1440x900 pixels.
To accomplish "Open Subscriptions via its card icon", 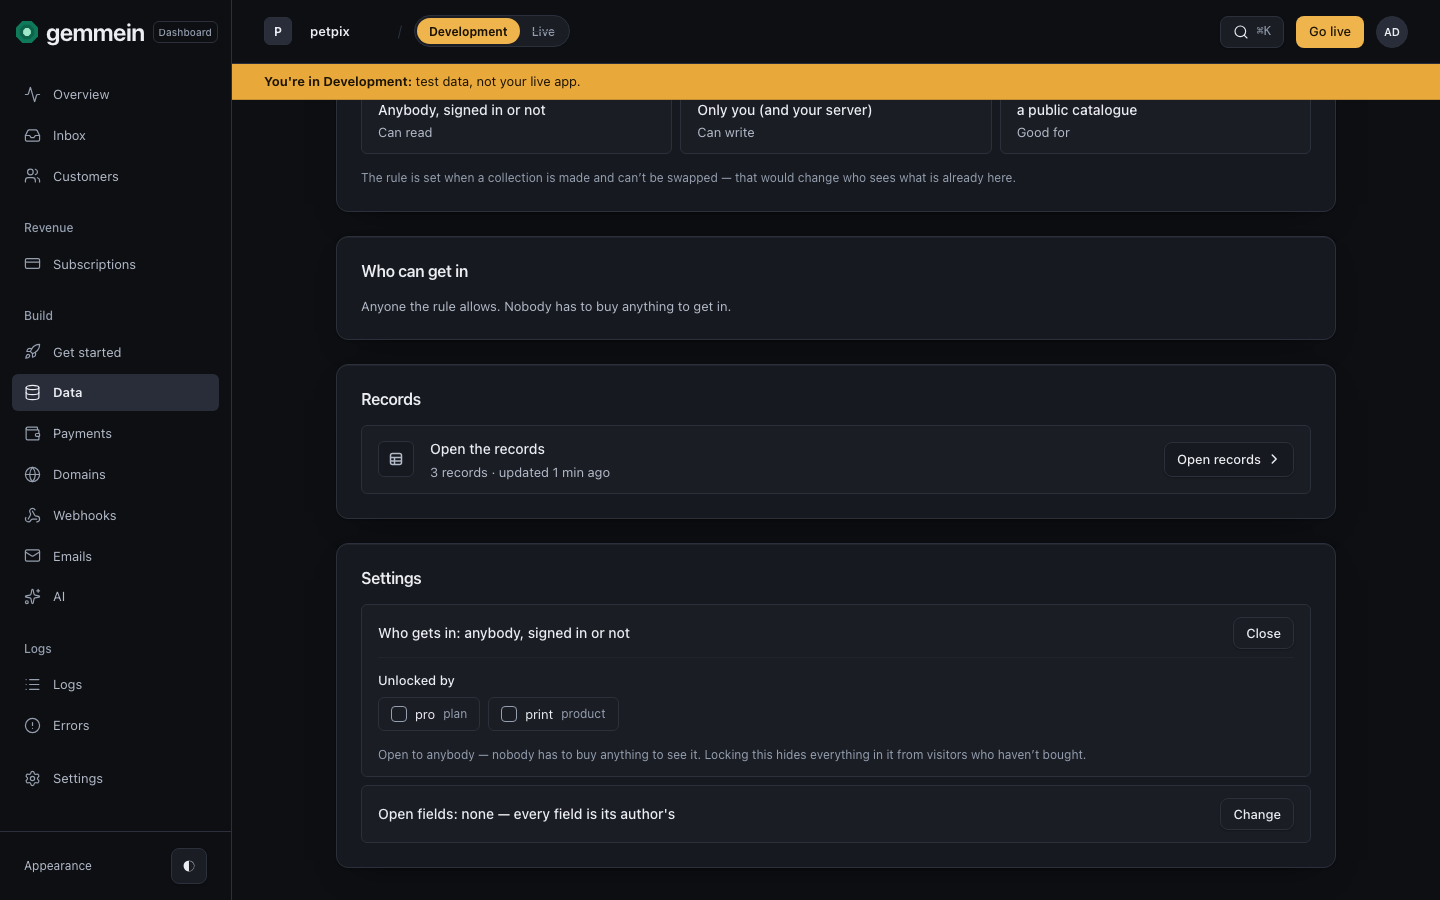I will 33,264.
